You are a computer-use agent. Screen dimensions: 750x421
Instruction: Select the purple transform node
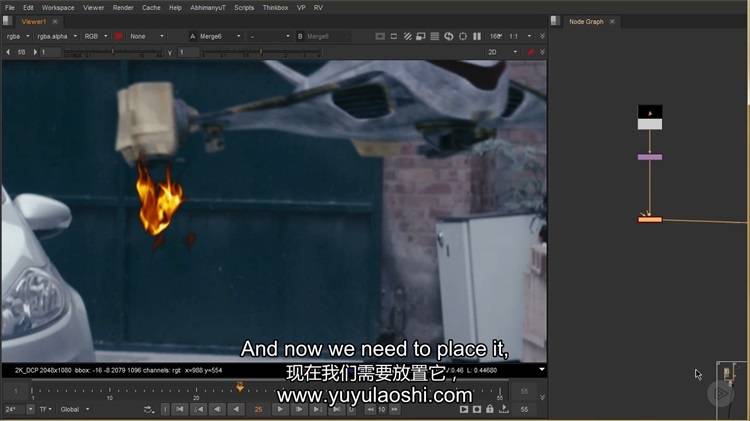click(650, 157)
